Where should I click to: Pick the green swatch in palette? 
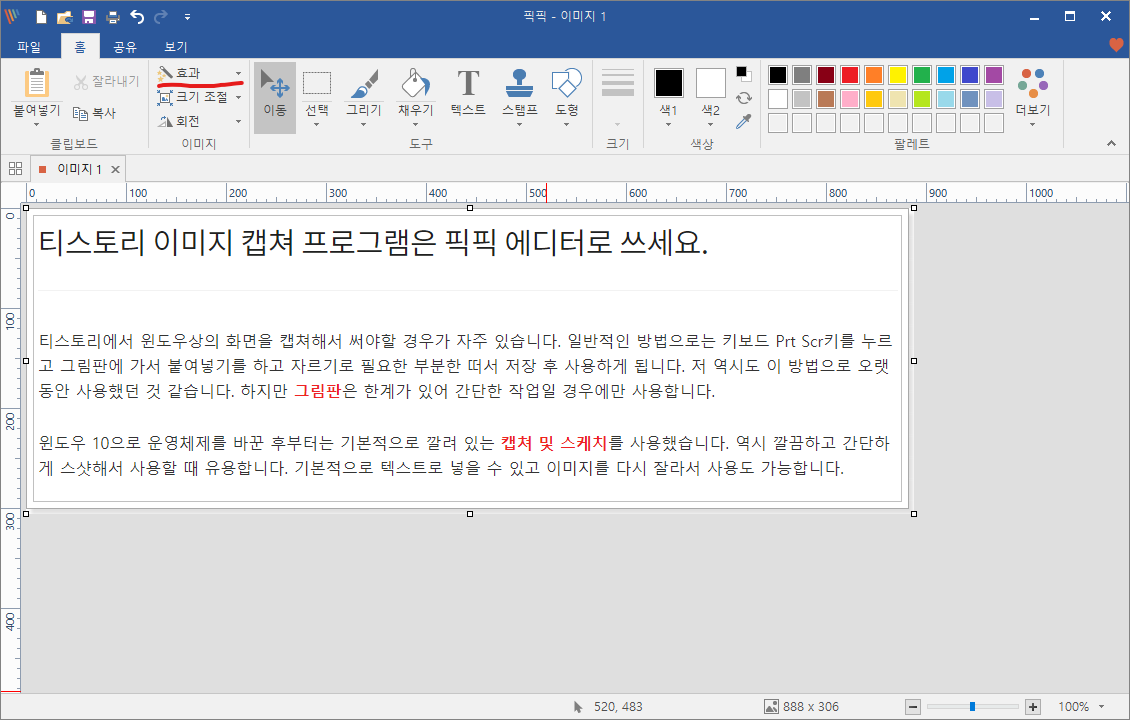pyautogui.click(x=922, y=75)
